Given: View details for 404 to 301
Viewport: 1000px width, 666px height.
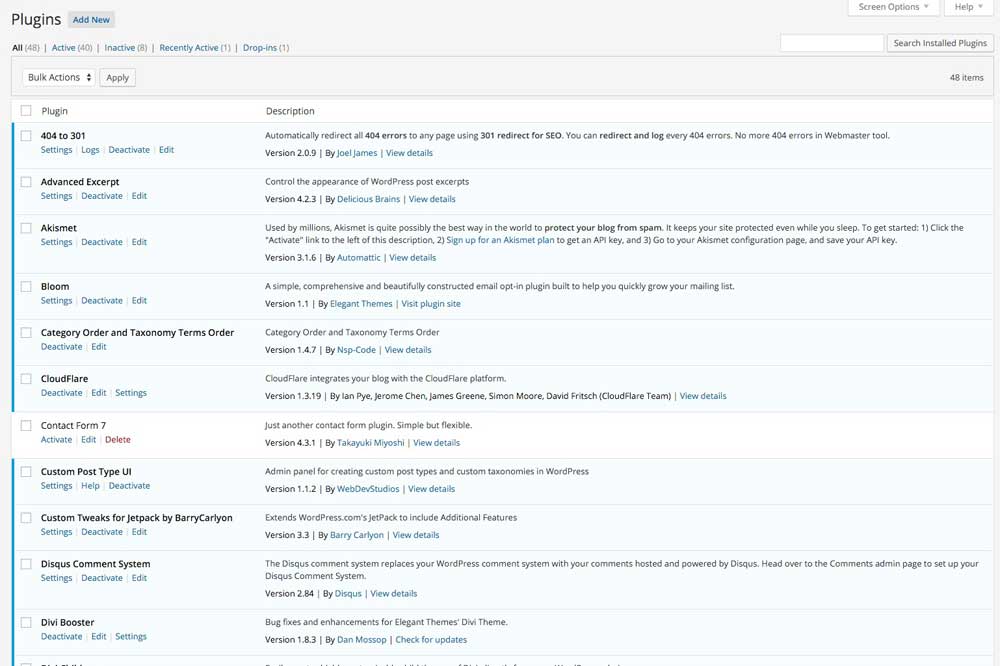Looking at the screenshot, I should [409, 153].
